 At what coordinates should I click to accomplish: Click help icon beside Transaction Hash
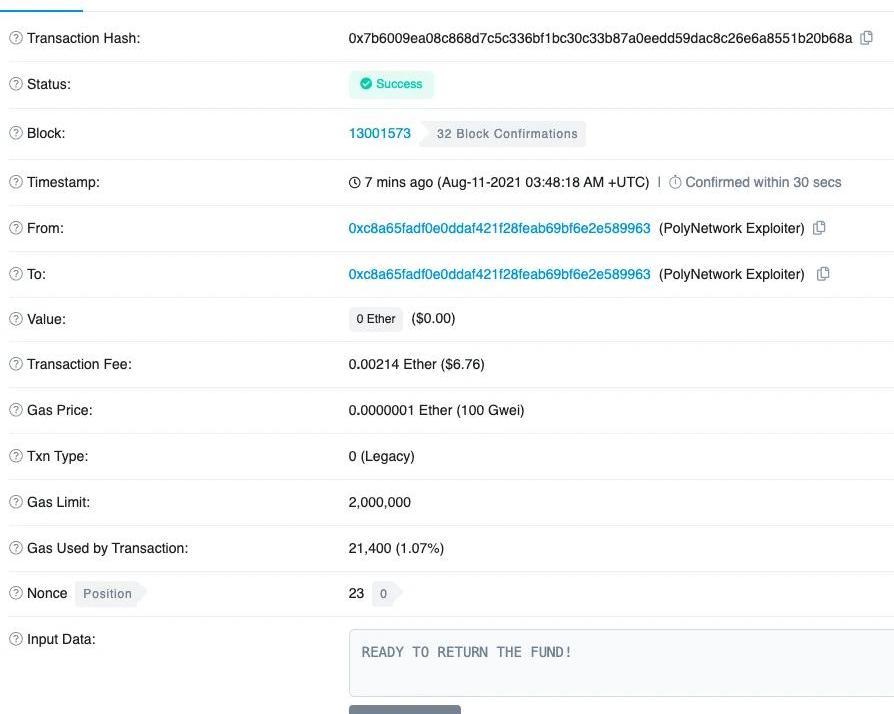pyautogui.click(x=16, y=38)
